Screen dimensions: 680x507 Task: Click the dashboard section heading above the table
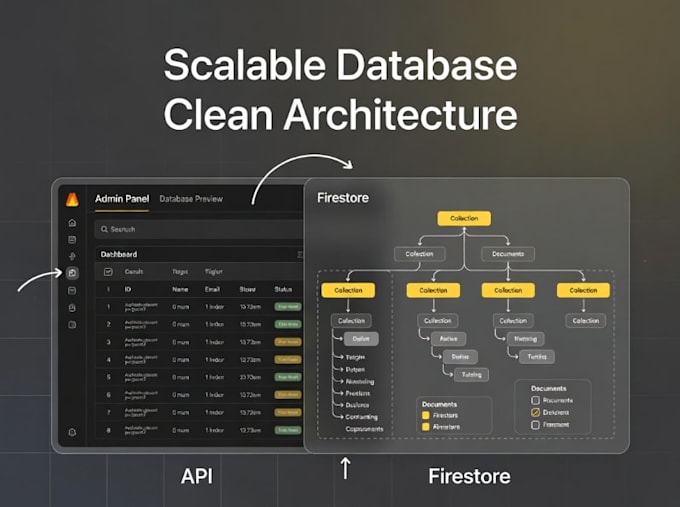[x=119, y=254]
